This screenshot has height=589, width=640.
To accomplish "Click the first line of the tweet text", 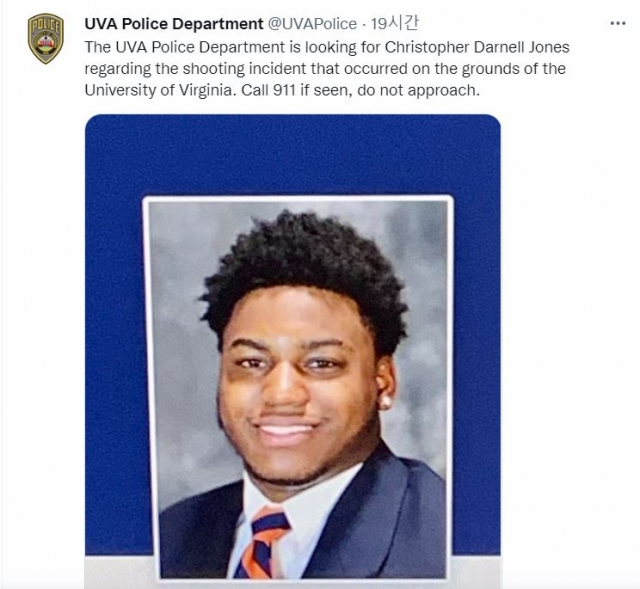I will coord(327,47).
